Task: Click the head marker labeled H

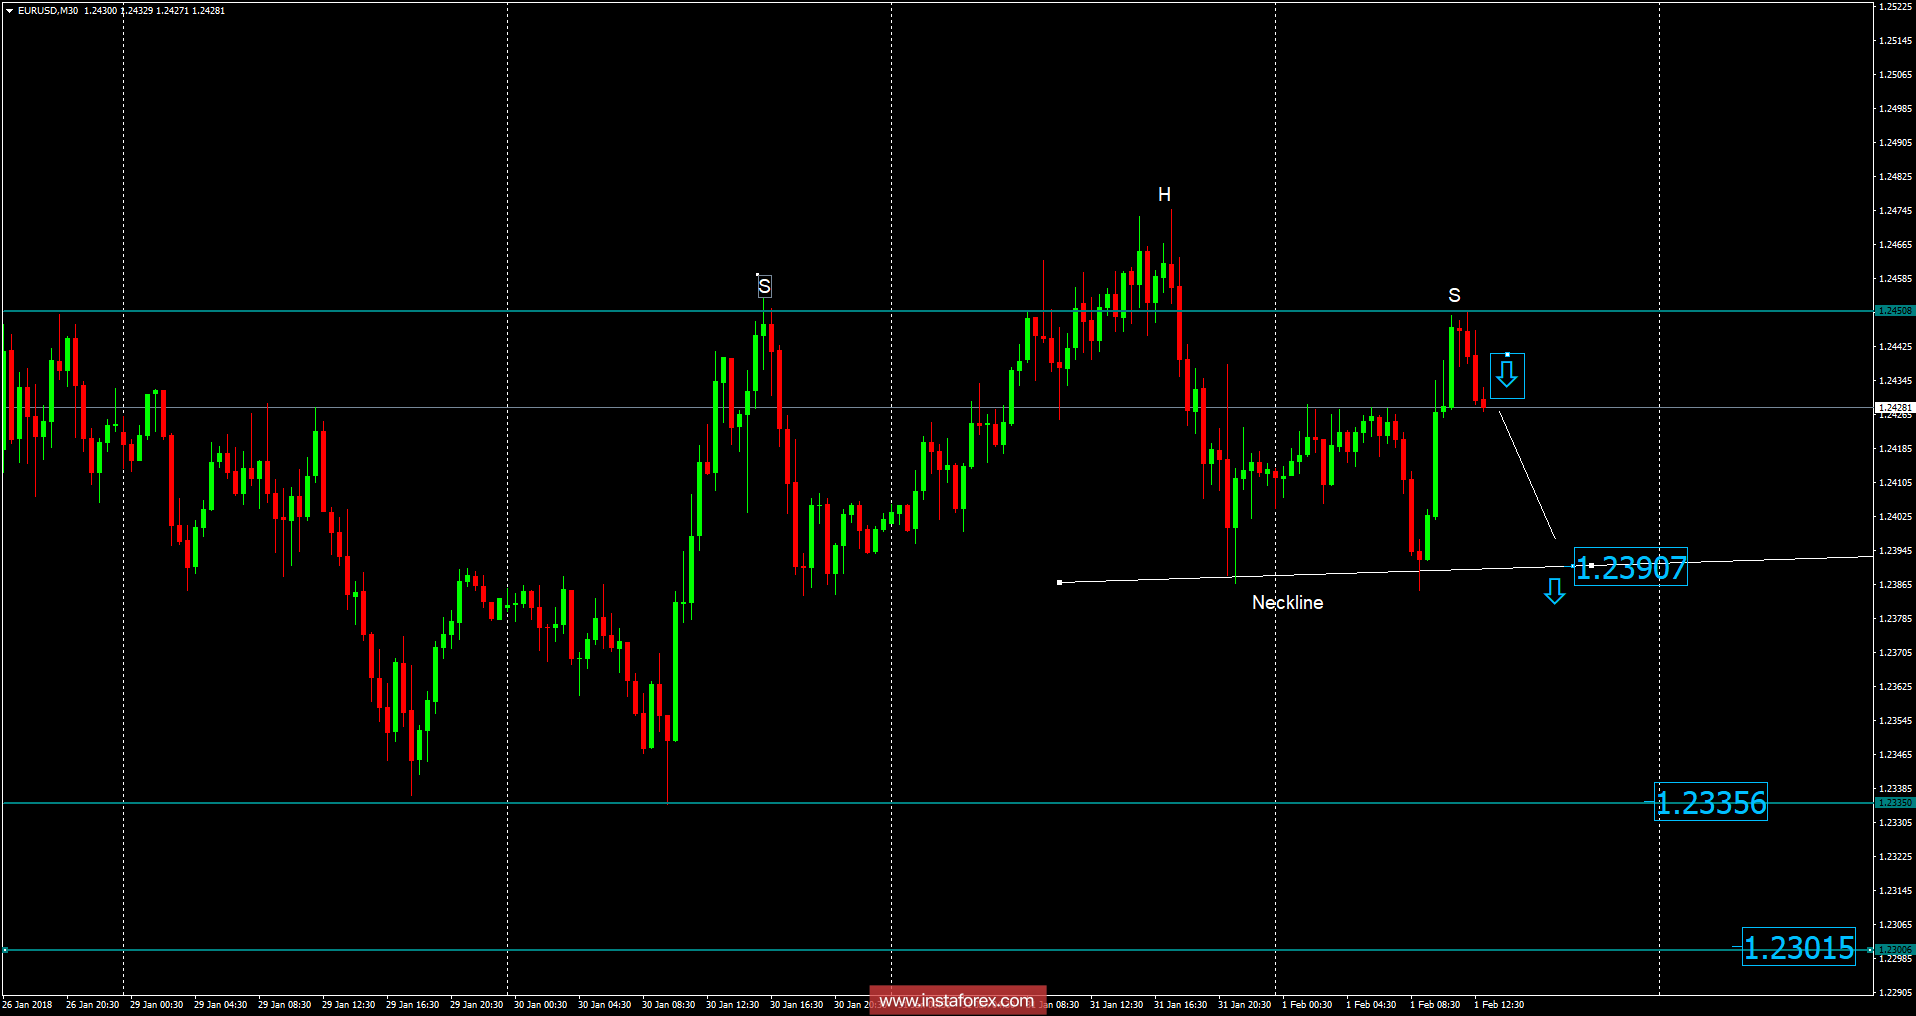Action: pos(1163,196)
